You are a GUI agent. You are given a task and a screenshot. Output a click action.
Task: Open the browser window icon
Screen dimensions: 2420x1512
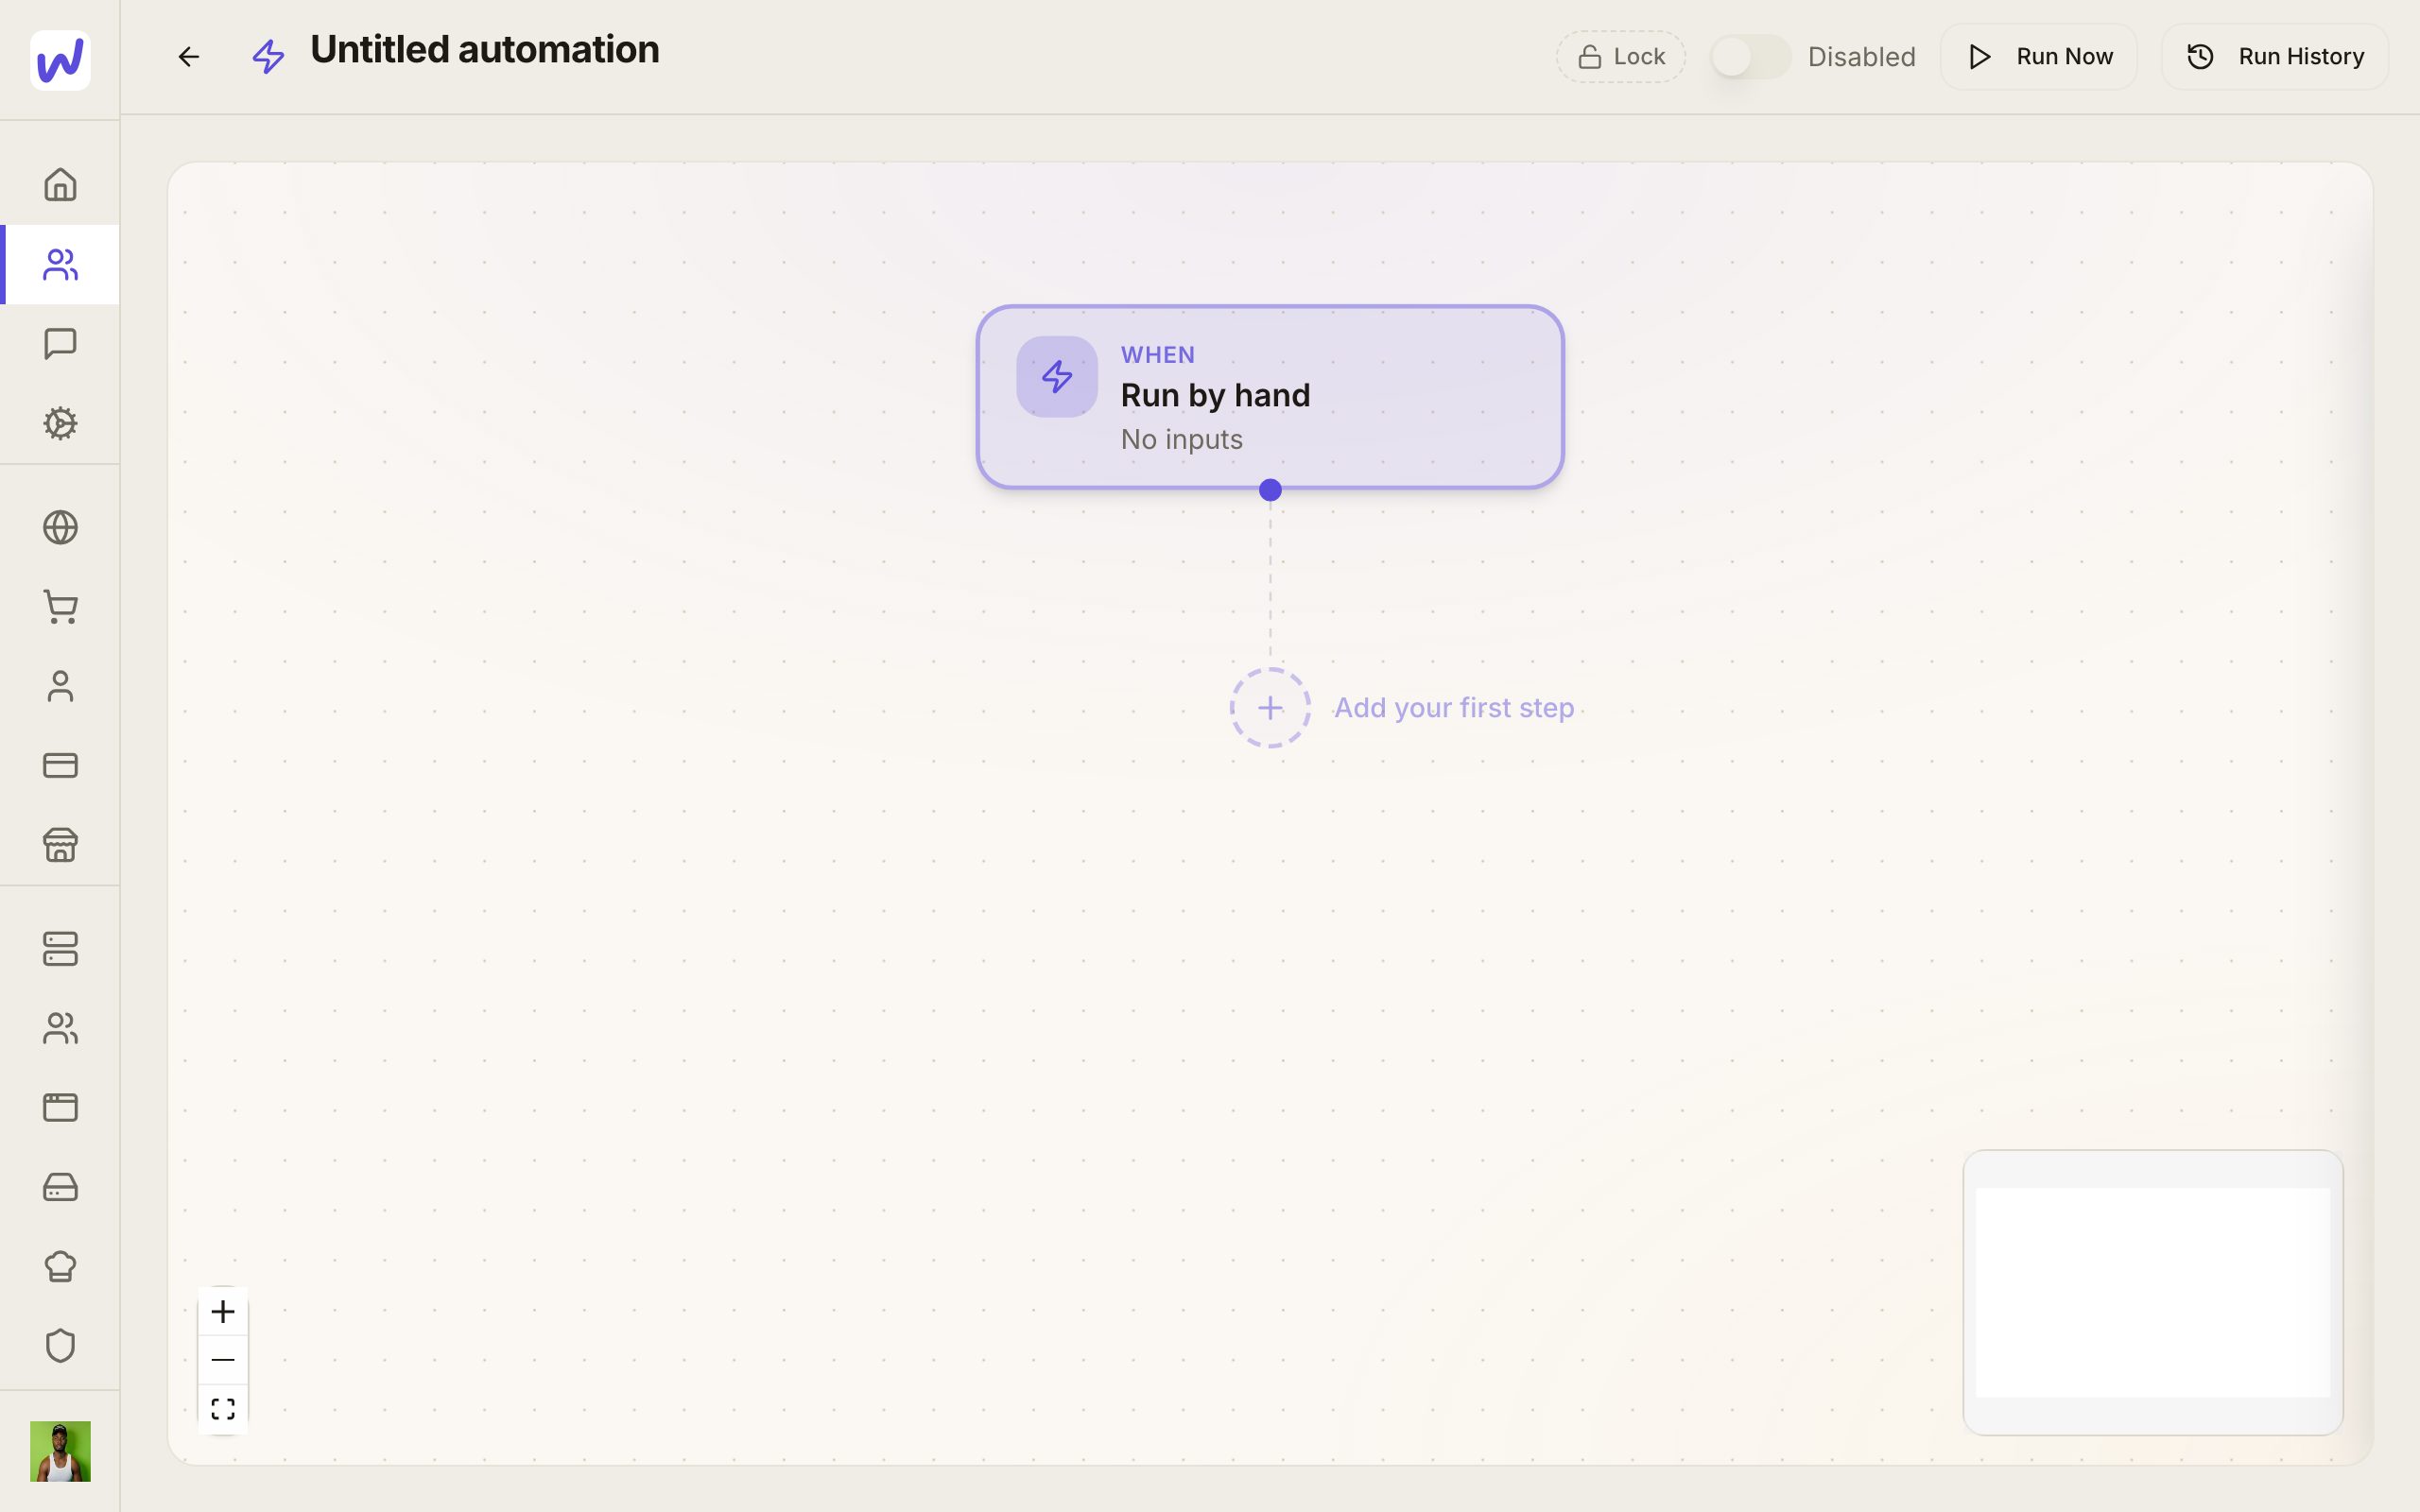click(60, 1107)
